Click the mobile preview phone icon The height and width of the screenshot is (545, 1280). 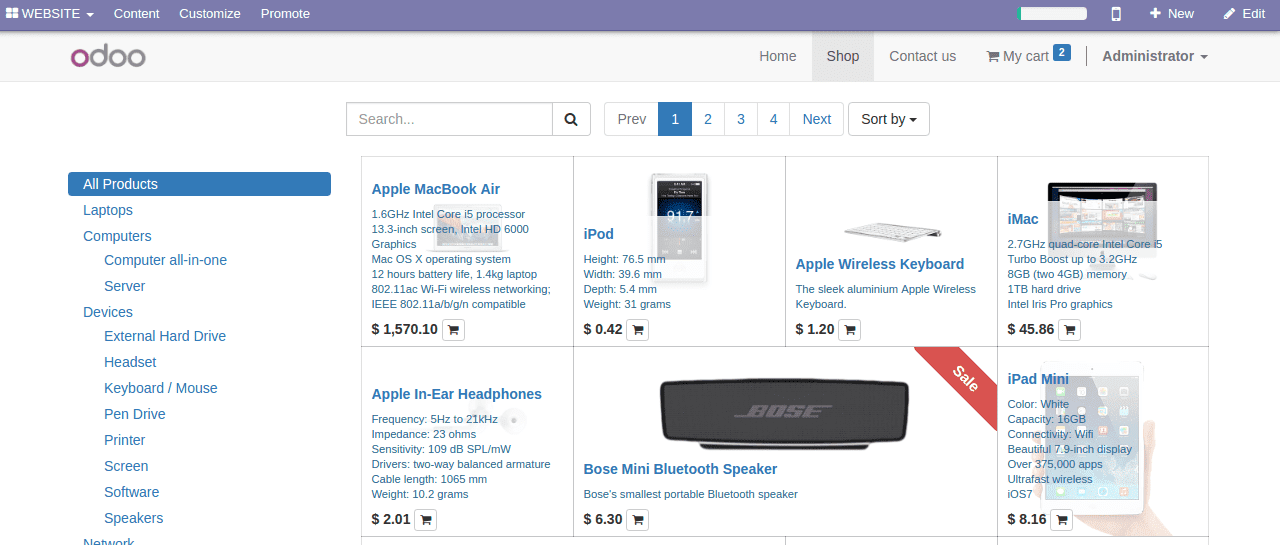[1116, 14]
